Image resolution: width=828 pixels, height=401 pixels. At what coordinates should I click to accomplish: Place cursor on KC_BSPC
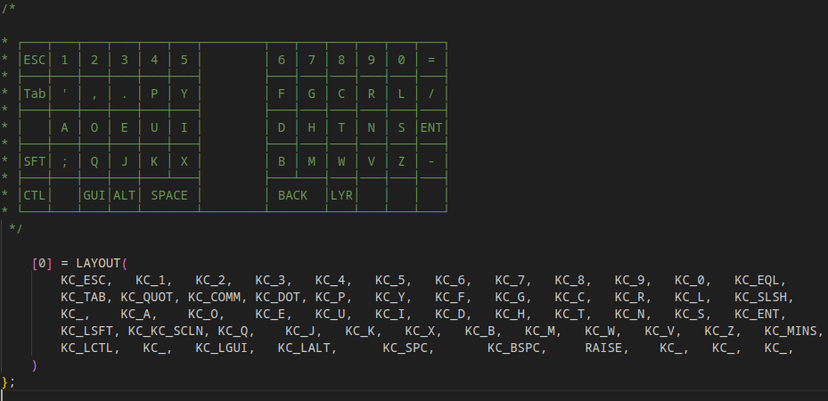(x=517, y=348)
